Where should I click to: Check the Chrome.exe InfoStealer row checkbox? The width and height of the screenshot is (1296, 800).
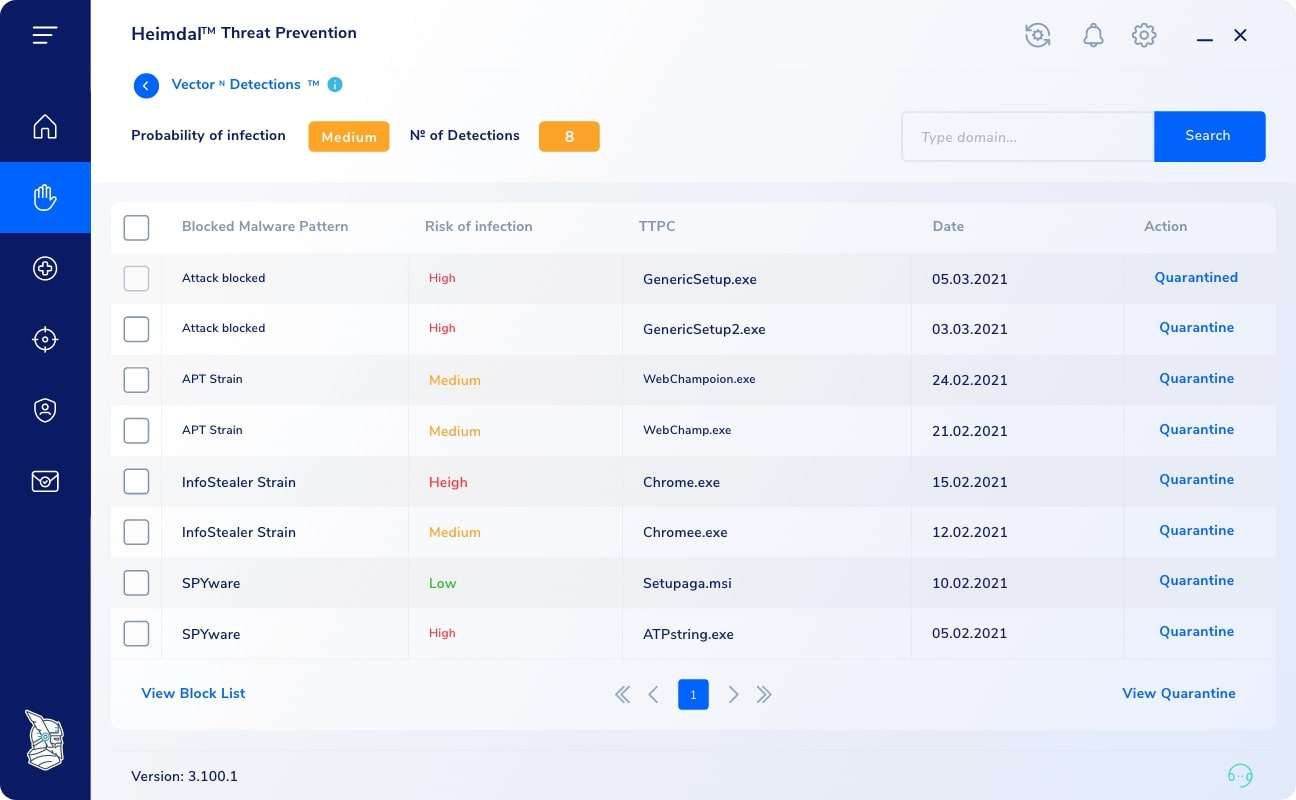pos(136,481)
